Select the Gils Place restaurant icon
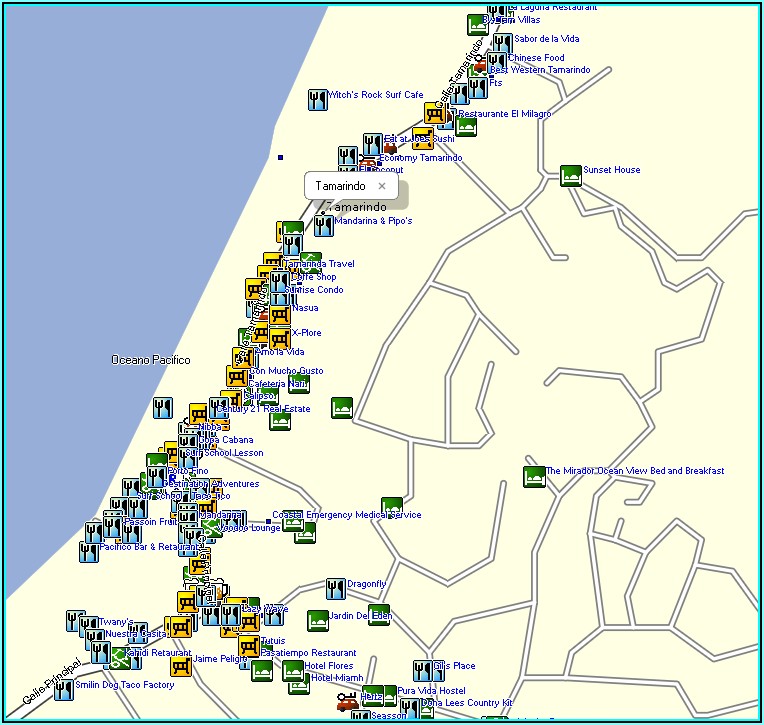 pyautogui.click(x=423, y=670)
